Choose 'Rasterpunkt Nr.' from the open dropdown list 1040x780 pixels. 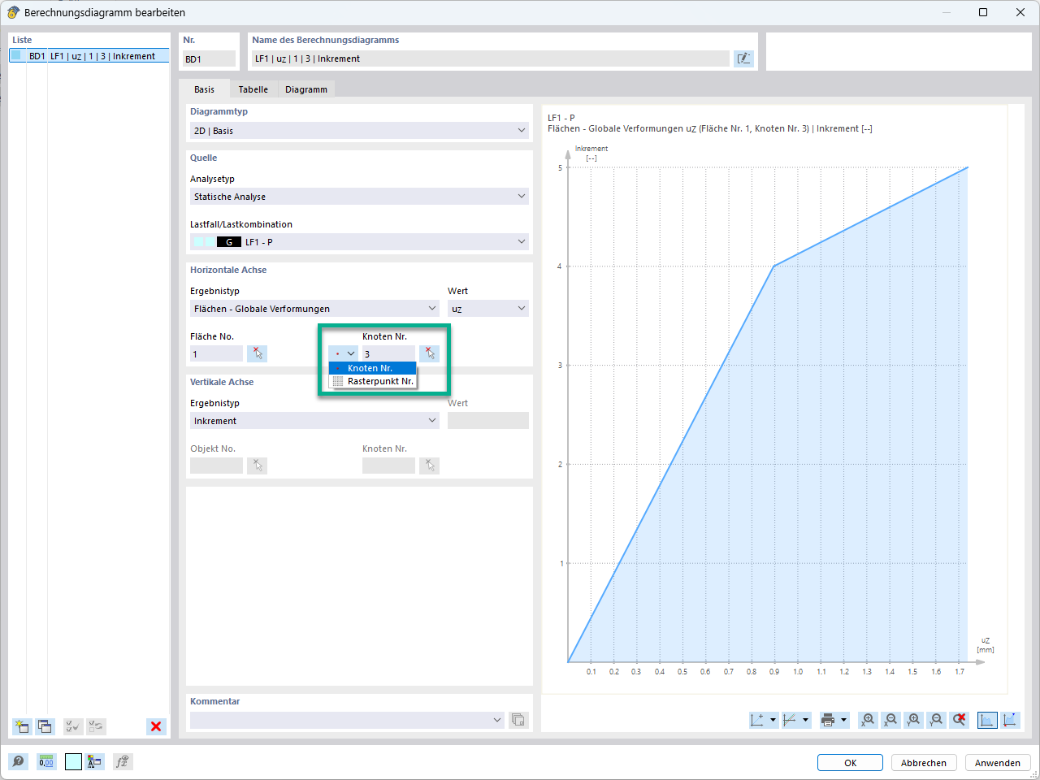pyautogui.click(x=373, y=381)
